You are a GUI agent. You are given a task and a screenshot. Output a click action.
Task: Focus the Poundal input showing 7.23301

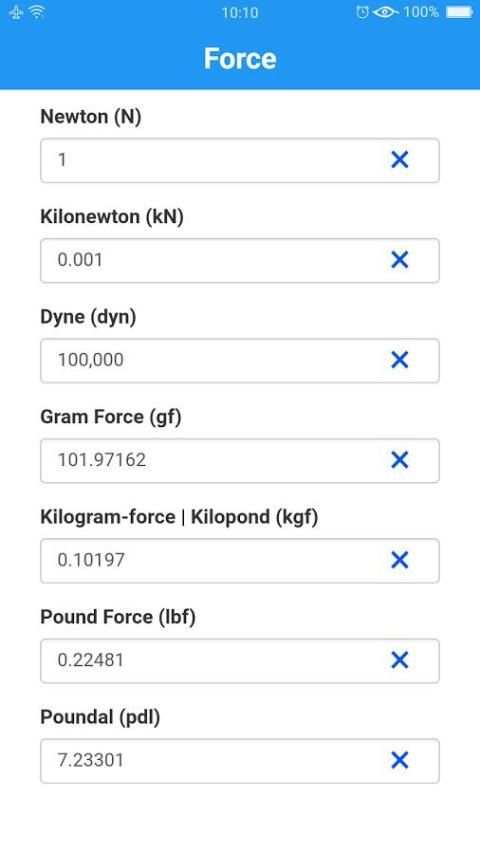point(240,761)
